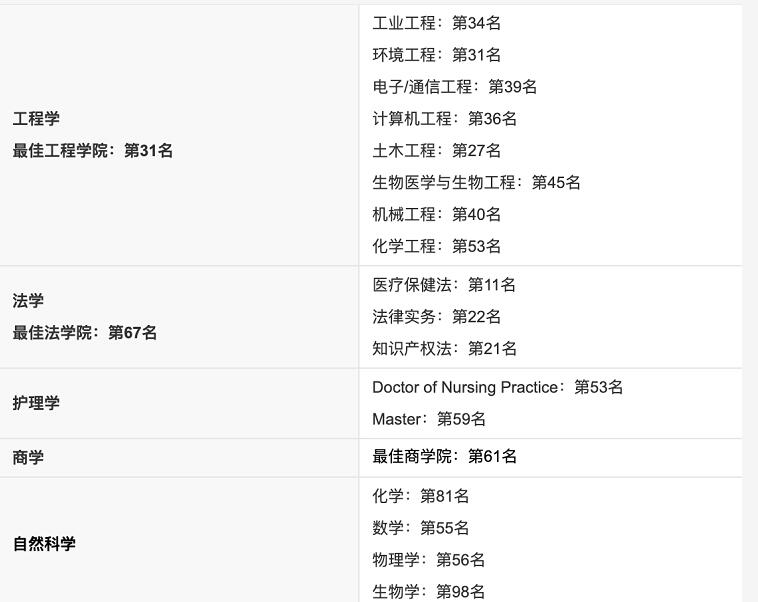This screenshot has height=602, width=758.
Task: Select the 化学工程 rank 53 entry
Action: point(436,246)
